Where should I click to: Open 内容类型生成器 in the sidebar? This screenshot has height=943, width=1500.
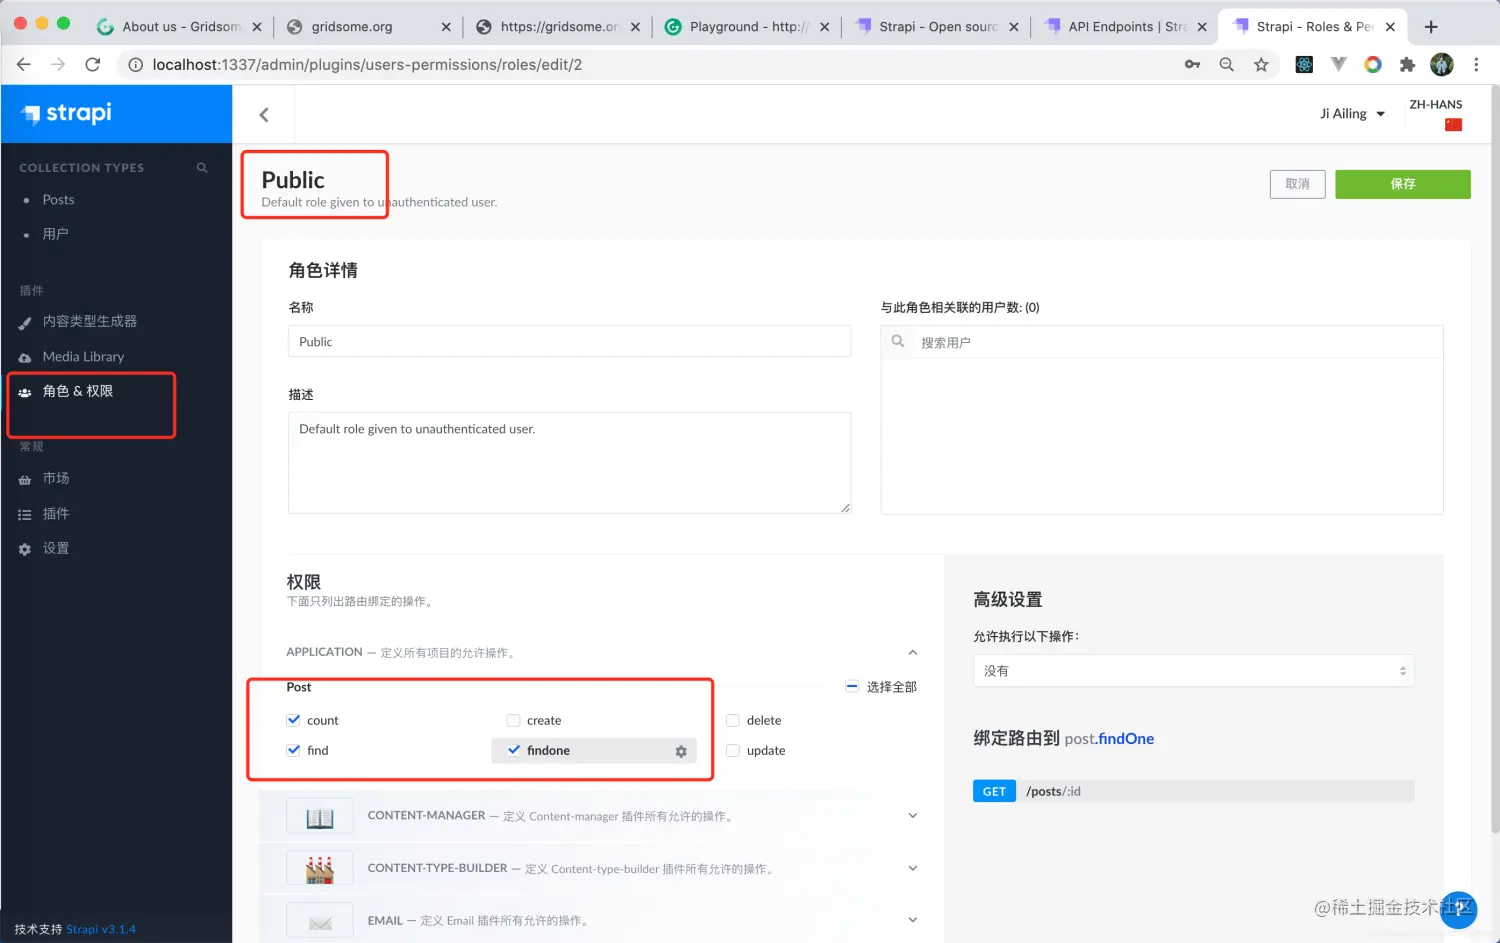tap(90, 322)
